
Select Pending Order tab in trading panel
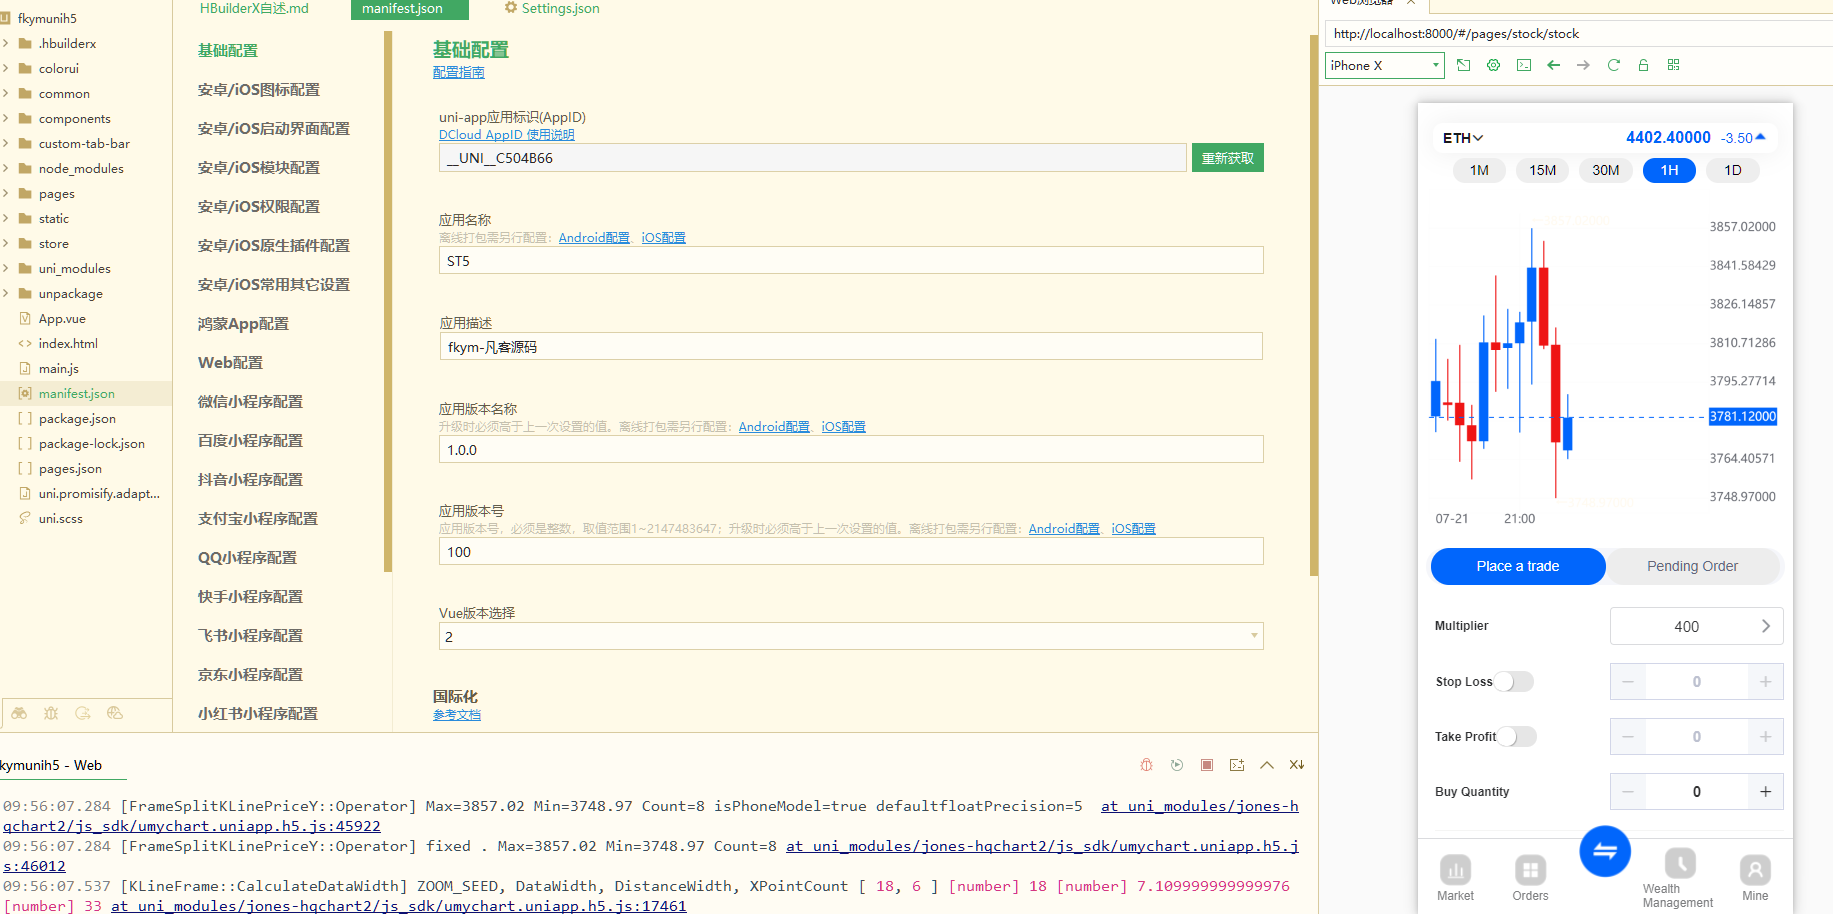coord(1692,566)
